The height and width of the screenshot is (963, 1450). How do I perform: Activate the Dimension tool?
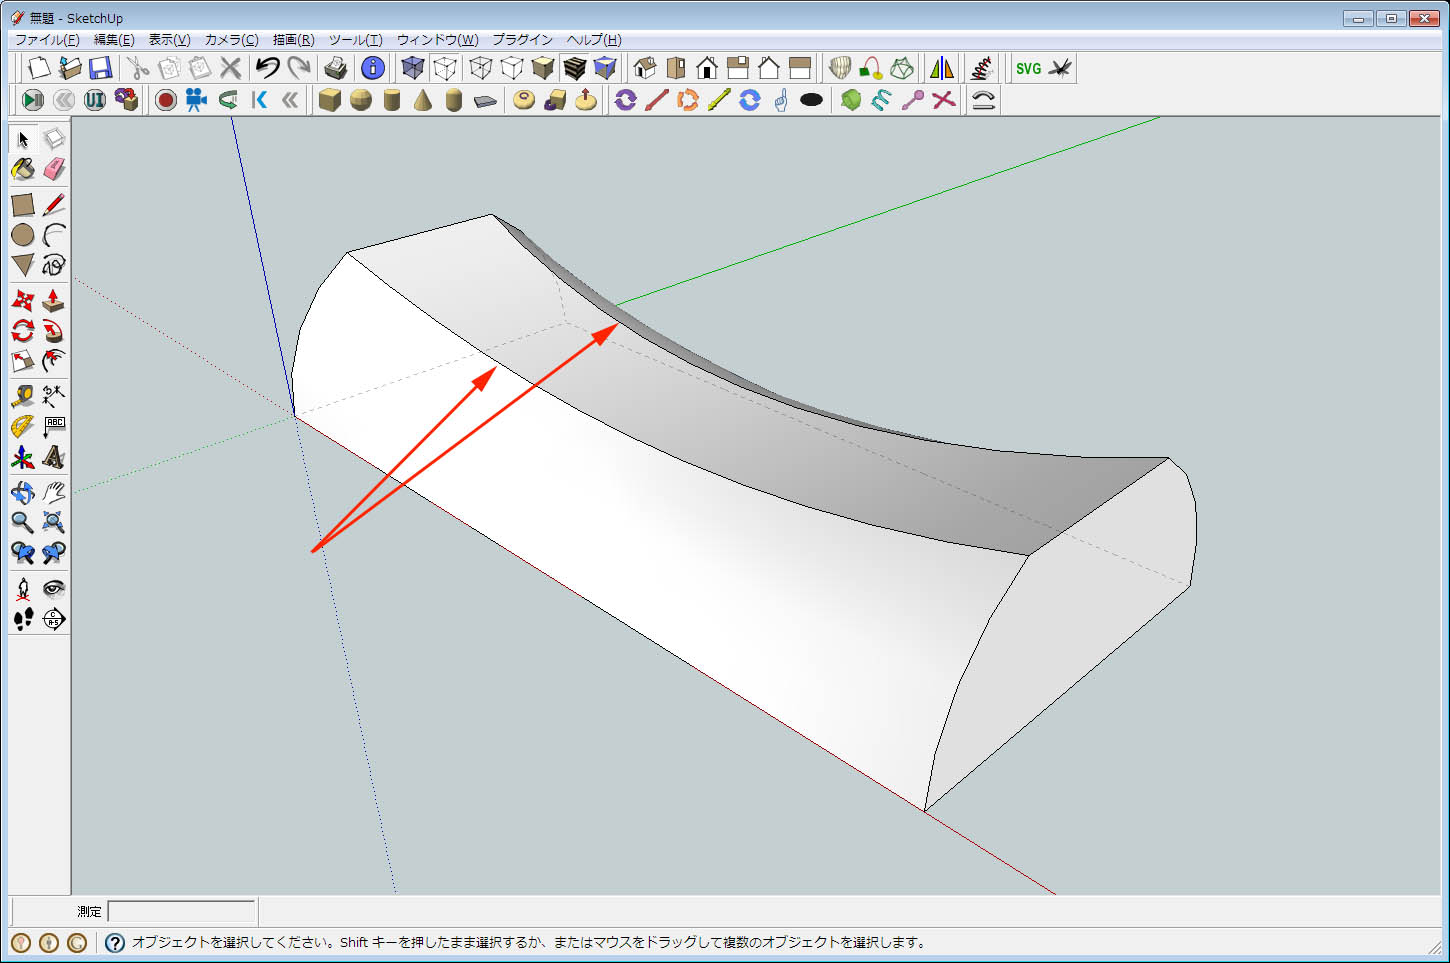click(x=54, y=396)
